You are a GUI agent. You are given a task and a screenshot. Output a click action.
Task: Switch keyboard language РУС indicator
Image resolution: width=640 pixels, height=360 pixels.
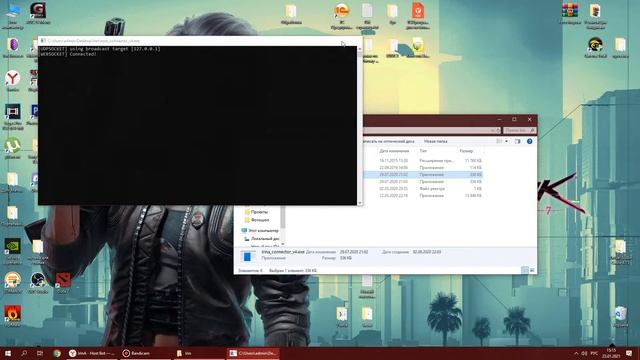click(x=594, y=353)
